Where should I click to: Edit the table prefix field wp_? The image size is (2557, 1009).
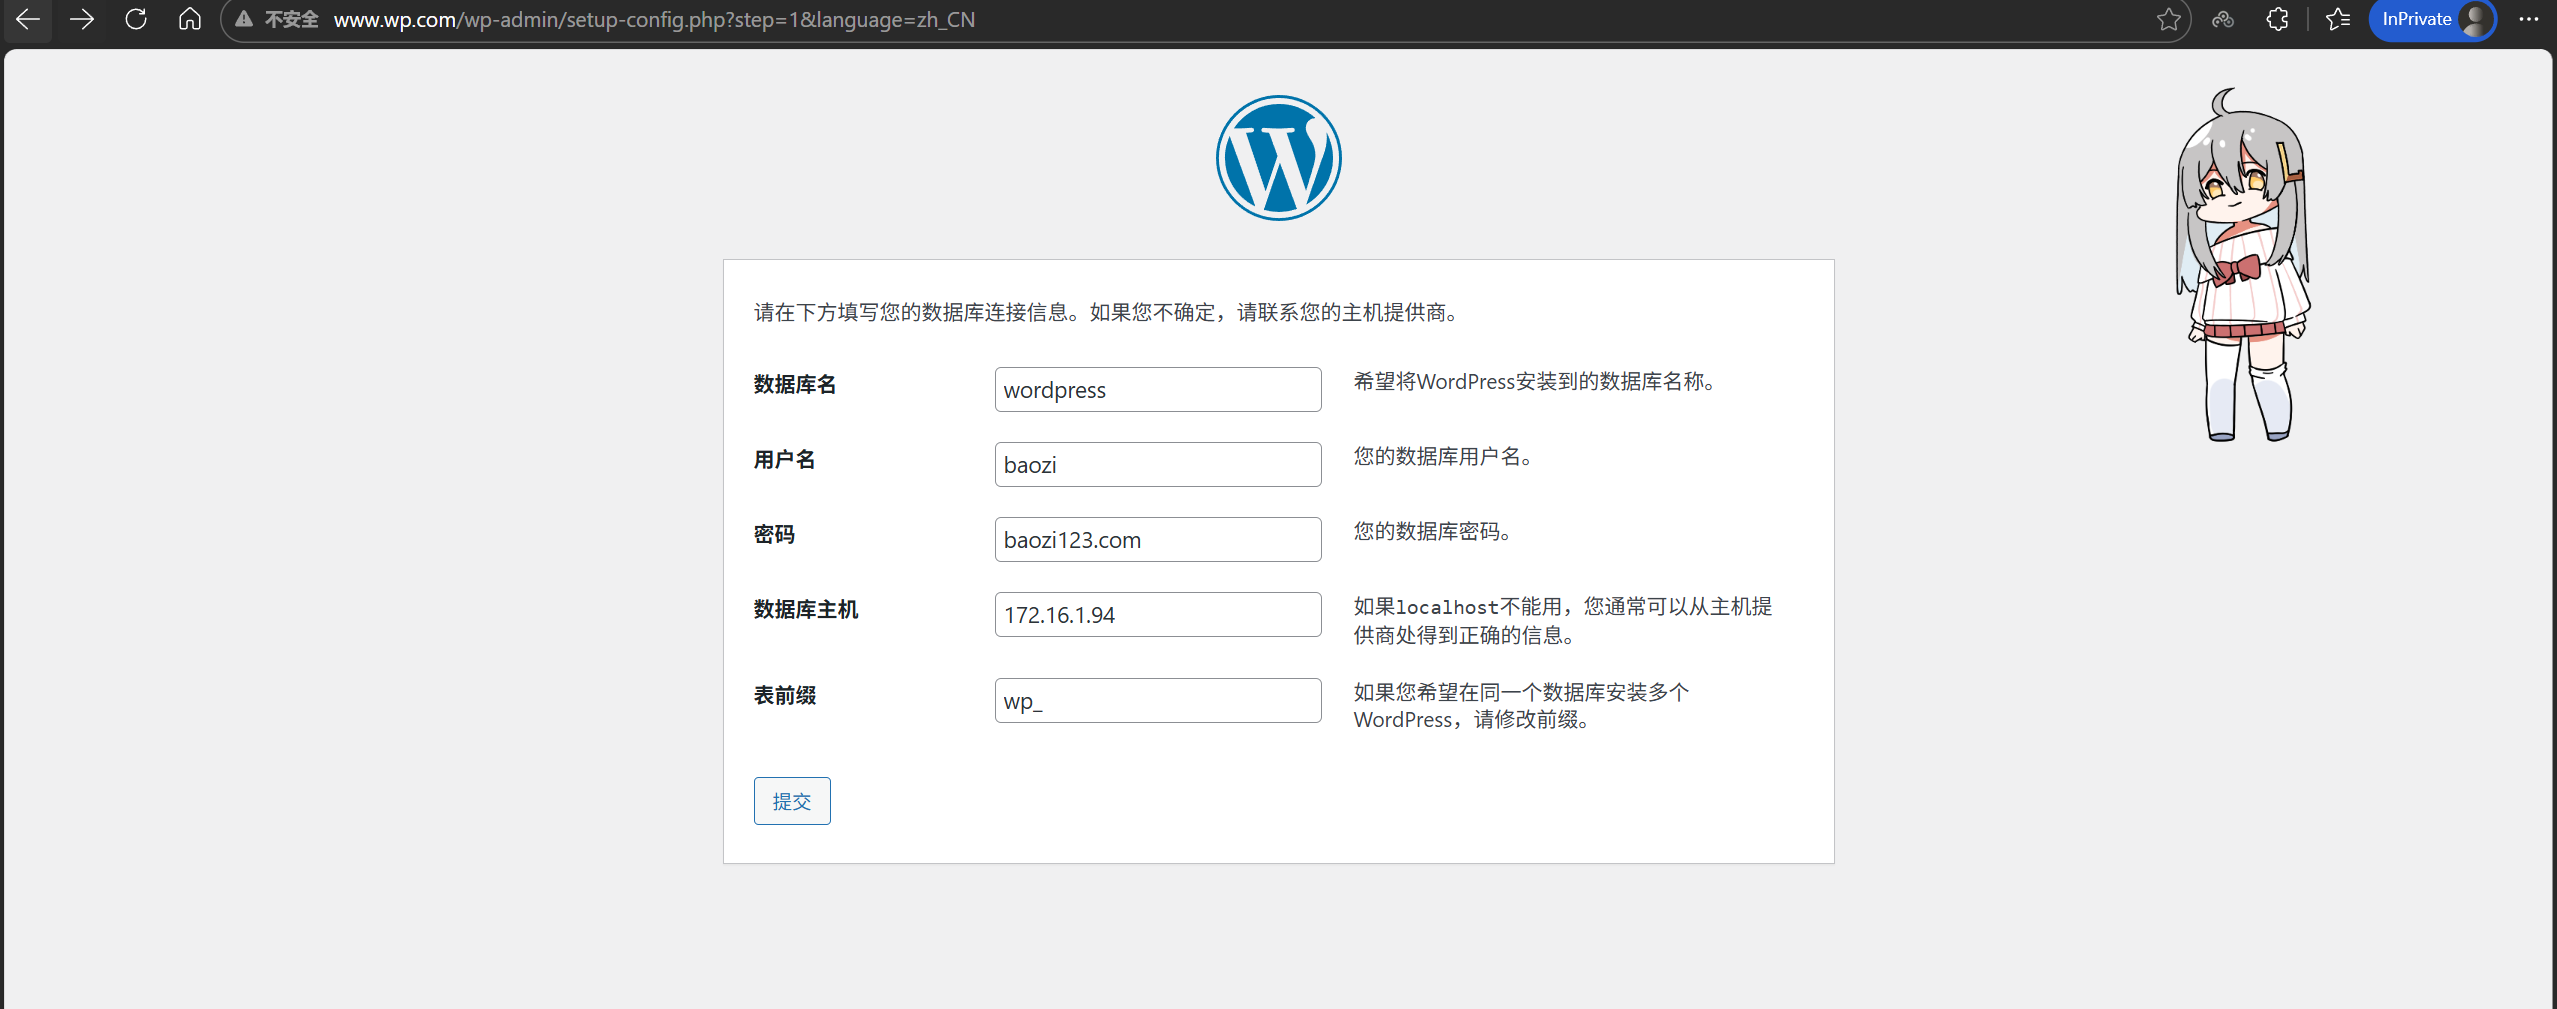[x=1158, y=700]
